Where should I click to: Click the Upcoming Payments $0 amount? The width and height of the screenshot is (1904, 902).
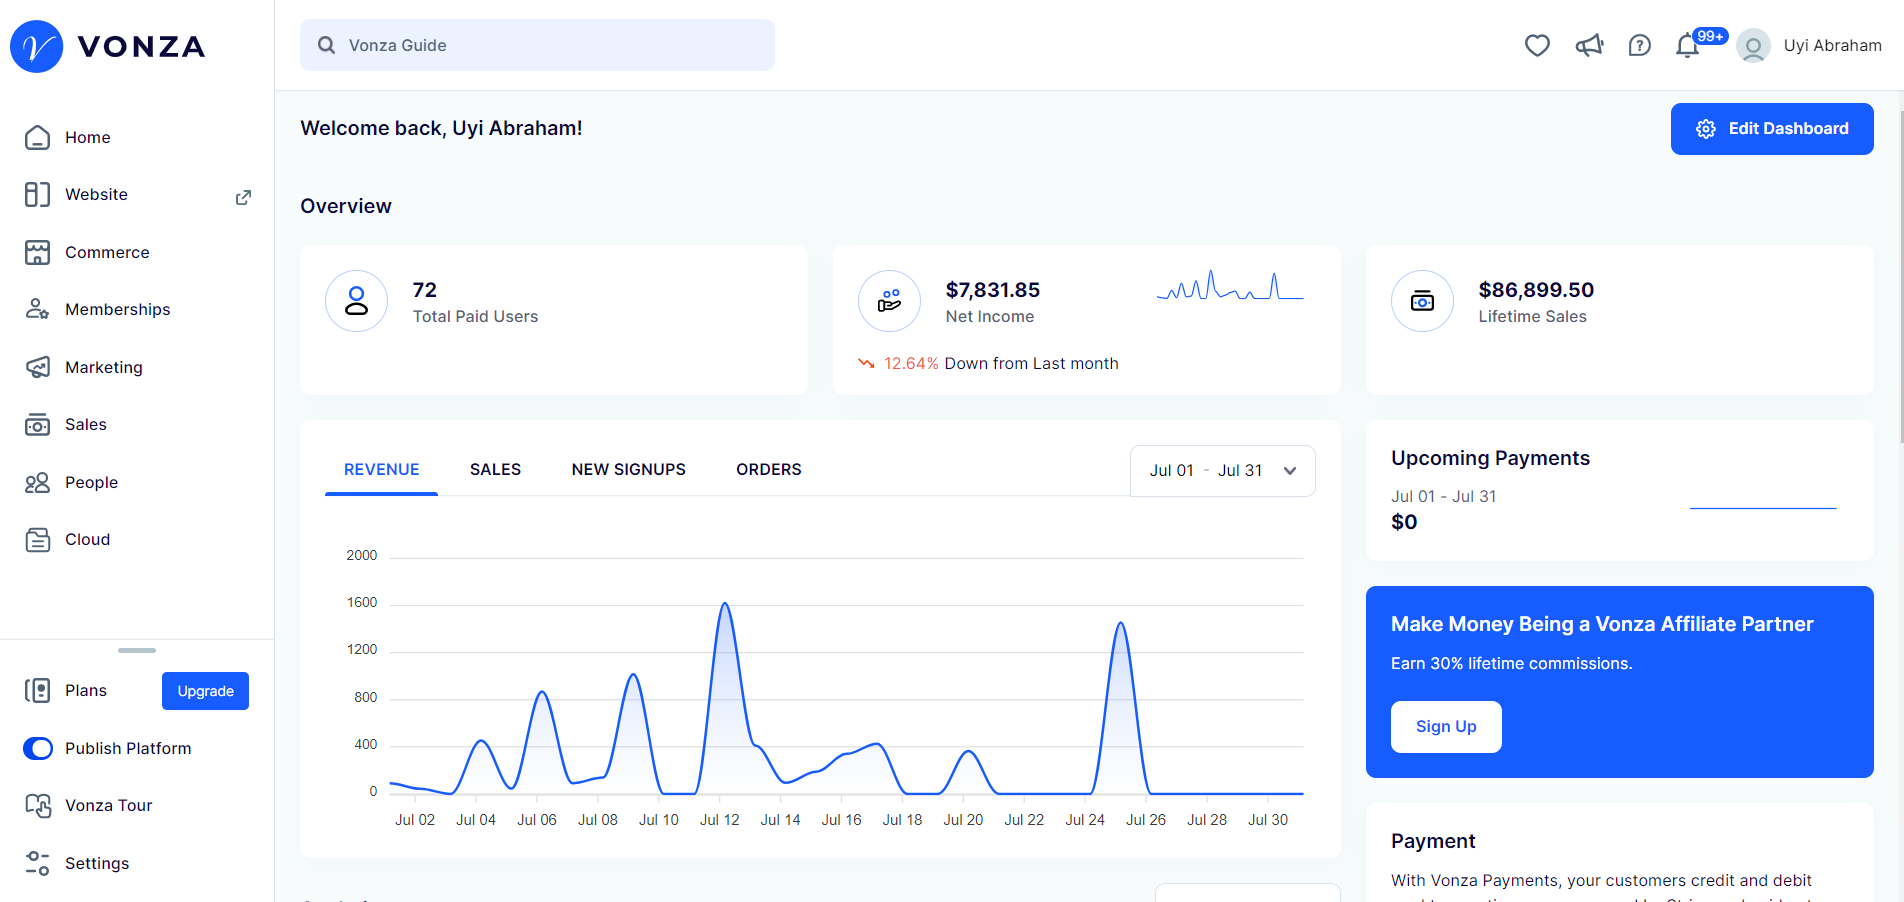coord(1404,522)
